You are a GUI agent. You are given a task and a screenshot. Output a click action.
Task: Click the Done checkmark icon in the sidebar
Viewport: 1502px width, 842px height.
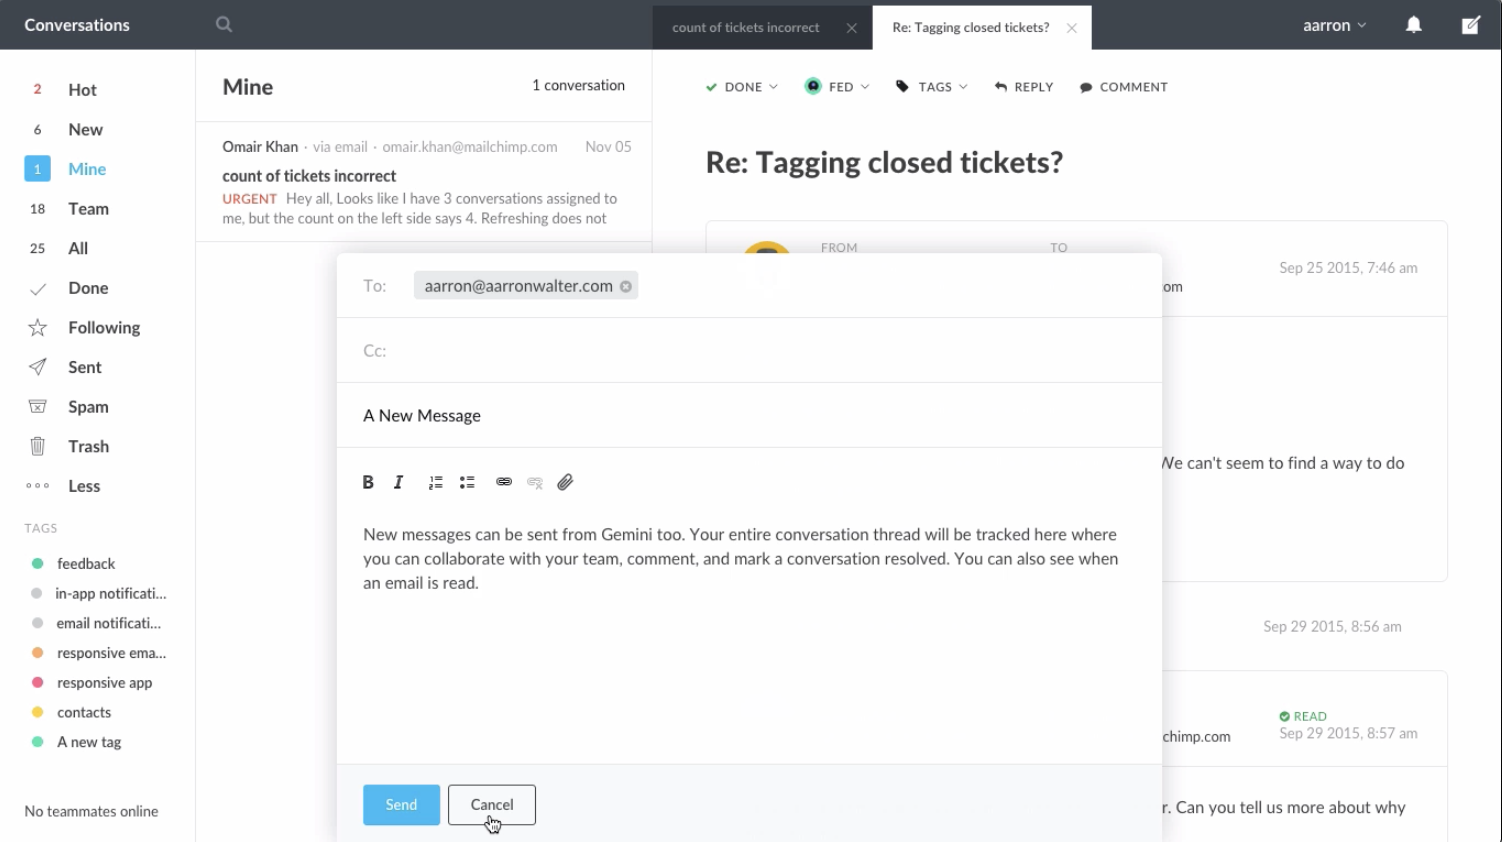click(x=37, y=289)
